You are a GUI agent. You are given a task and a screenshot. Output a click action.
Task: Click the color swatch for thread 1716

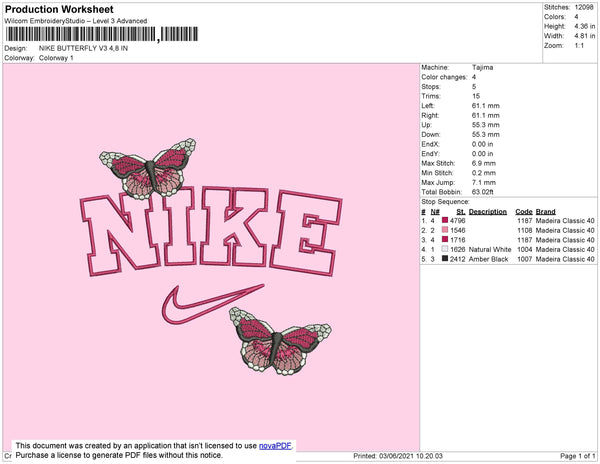445,239
